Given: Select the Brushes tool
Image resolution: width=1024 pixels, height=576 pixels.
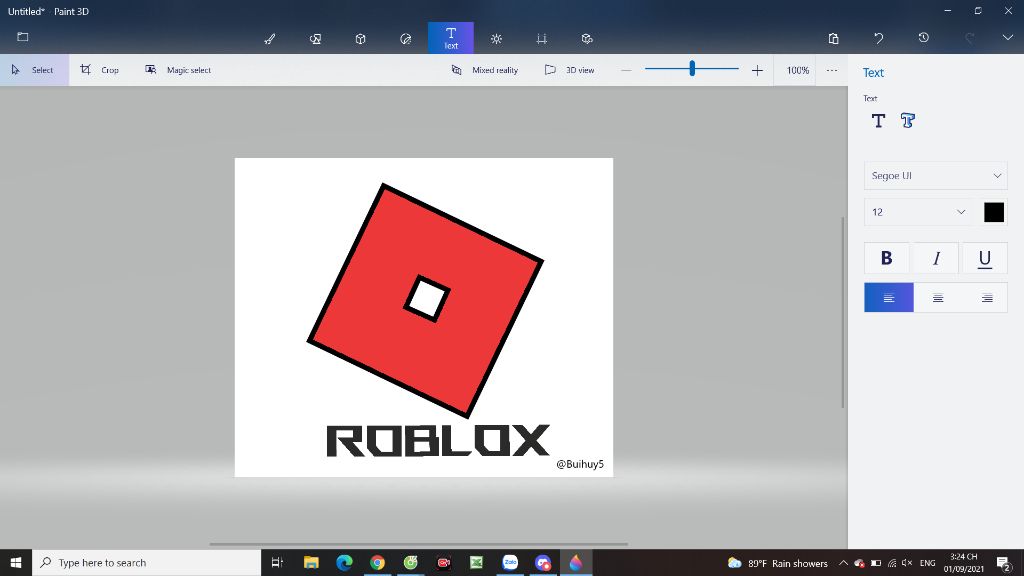Looking at the screenshot, I should 270,39.
